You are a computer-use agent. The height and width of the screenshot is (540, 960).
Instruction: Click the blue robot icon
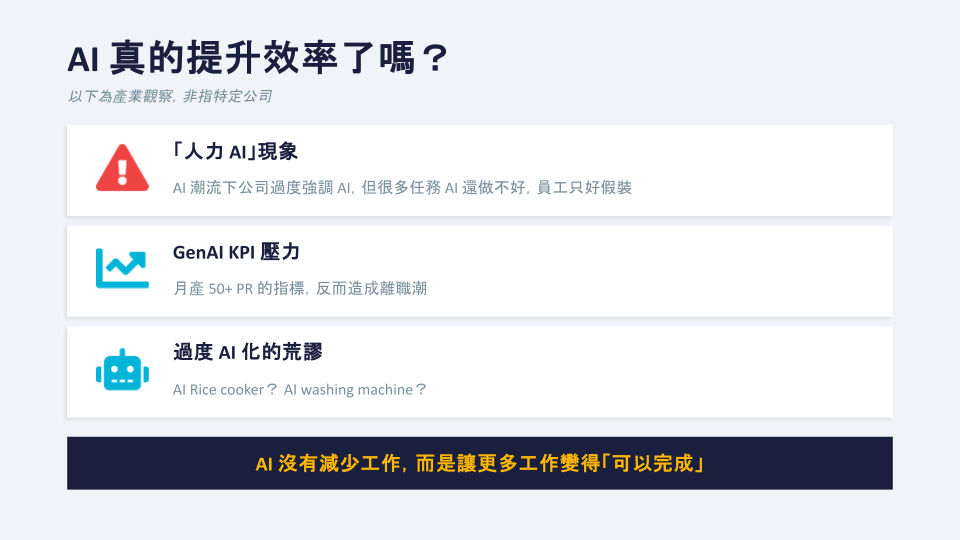[x=122, y=370]
